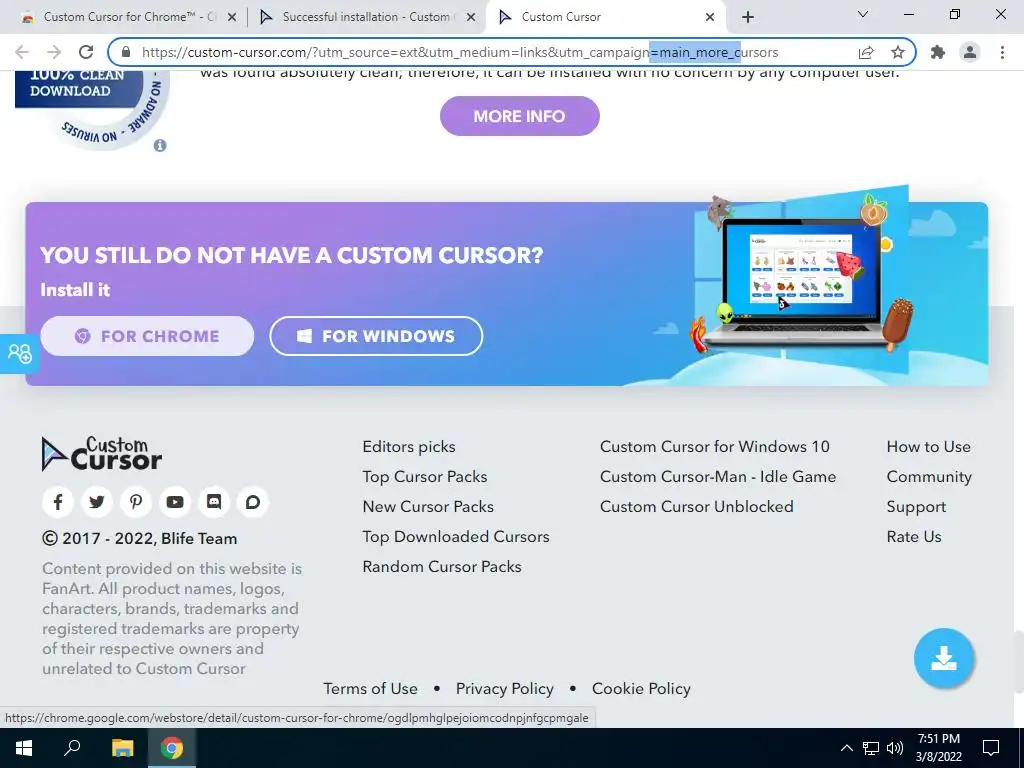
Task: Open the taskbar clock and date
Action: [x=938, y=748]
